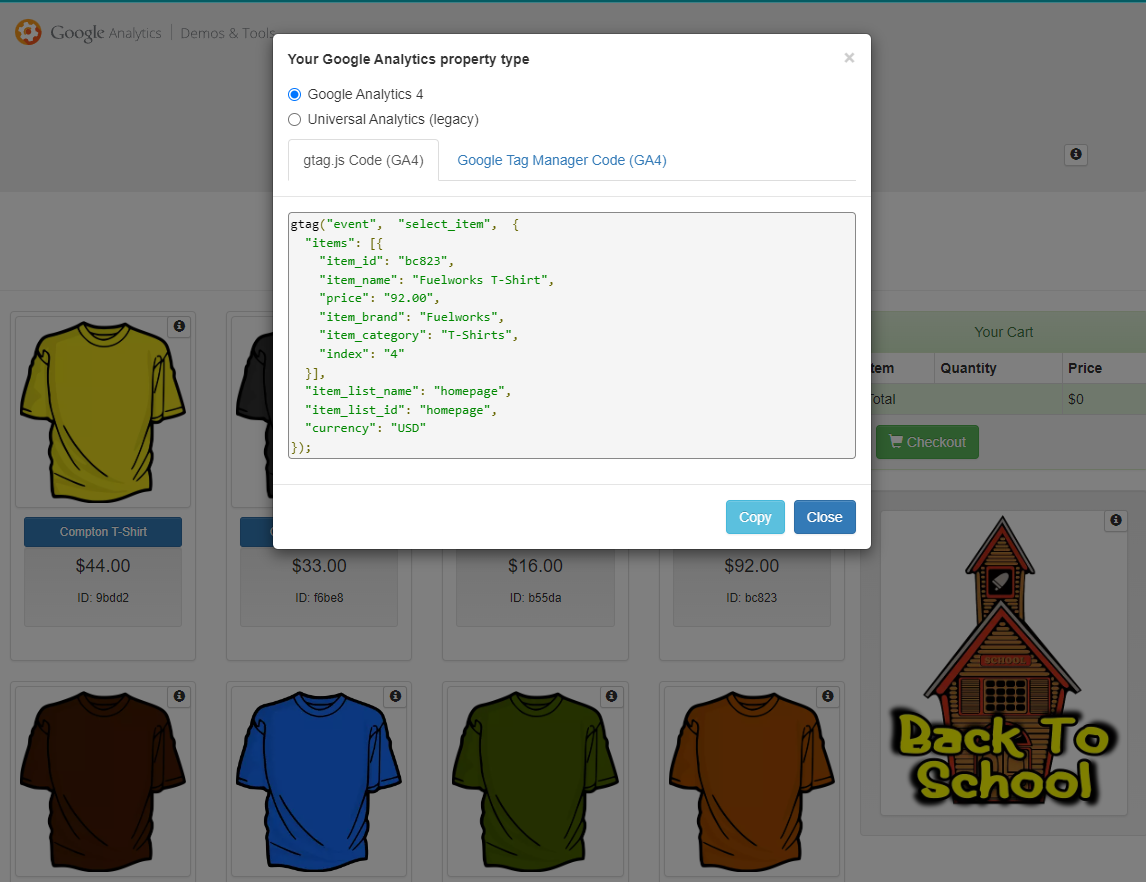
Task: Click the ID: b55da text
Action: (536, 598)
